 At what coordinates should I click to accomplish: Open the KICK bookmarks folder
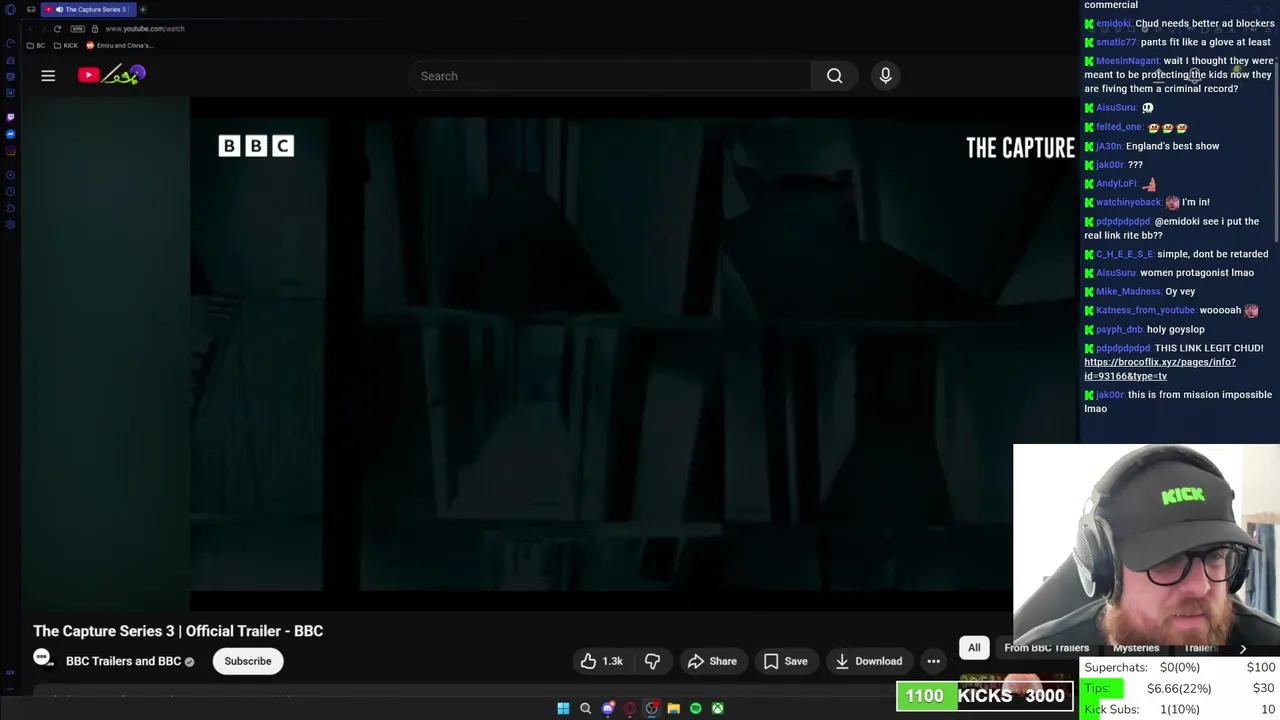pyautogui.click(x=66, y=46)
